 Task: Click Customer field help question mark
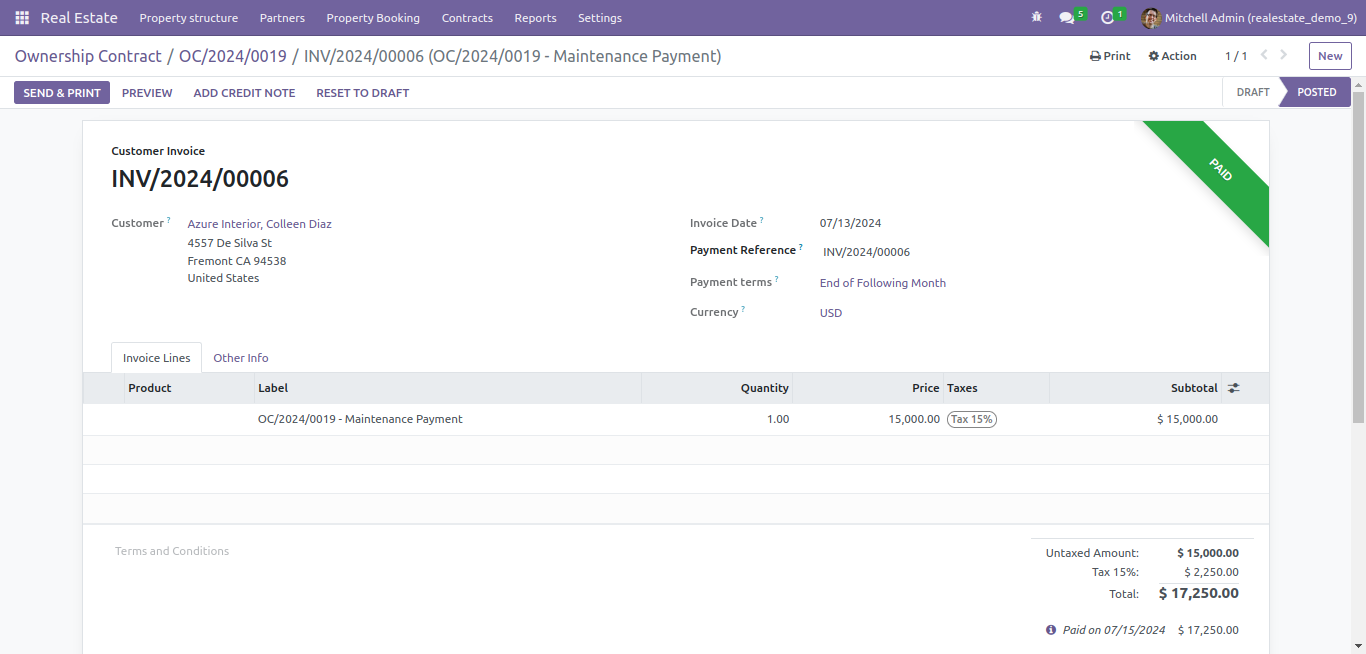point(168,221)
